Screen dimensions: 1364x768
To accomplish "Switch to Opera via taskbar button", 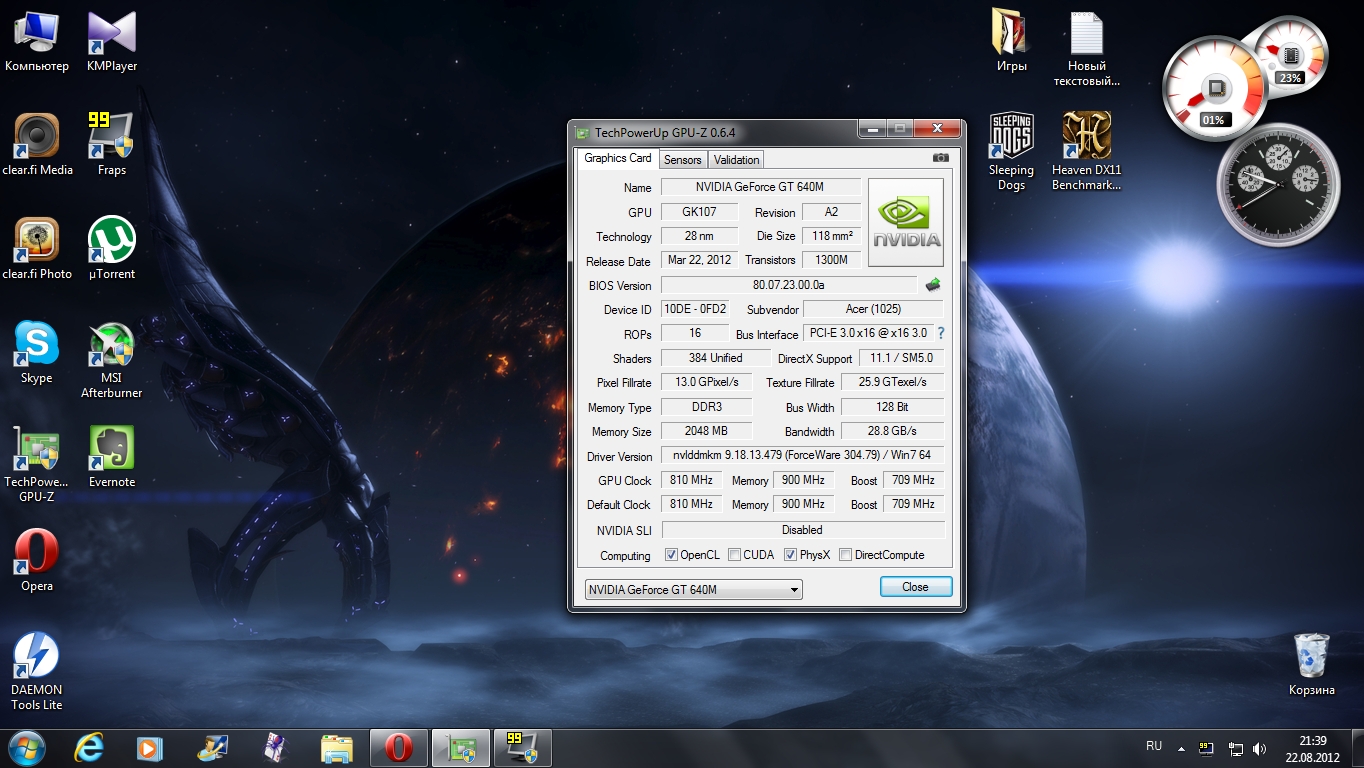I will [399, 748].
